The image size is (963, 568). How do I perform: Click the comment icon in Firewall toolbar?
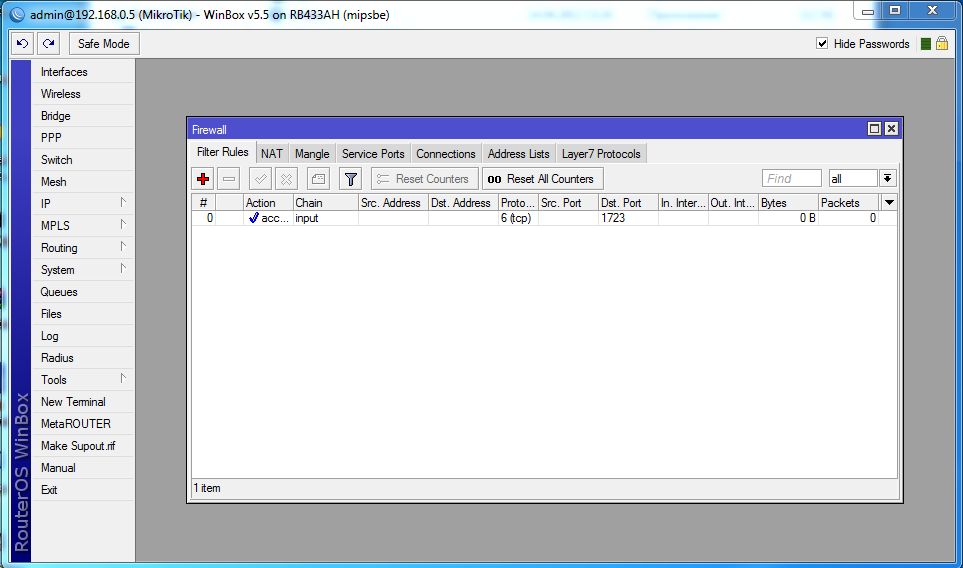(x=317, y=179)
